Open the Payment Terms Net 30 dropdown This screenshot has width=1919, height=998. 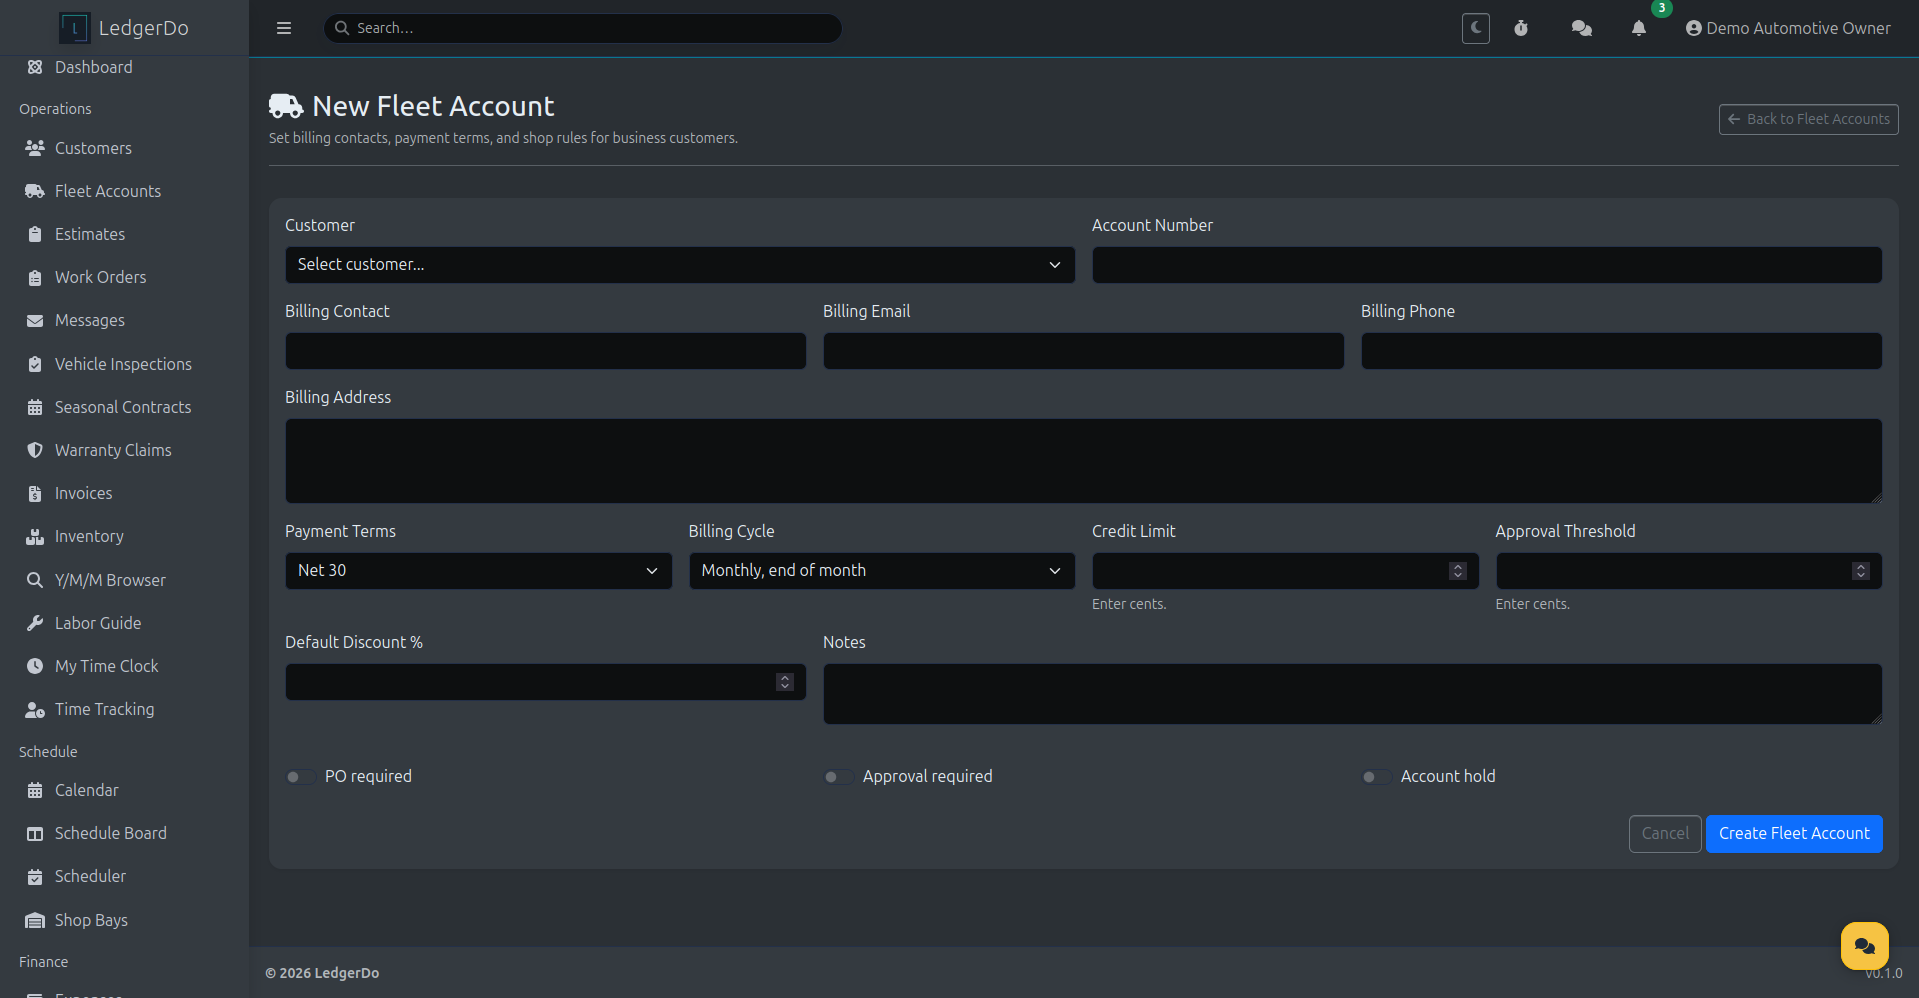pos(478,571)
